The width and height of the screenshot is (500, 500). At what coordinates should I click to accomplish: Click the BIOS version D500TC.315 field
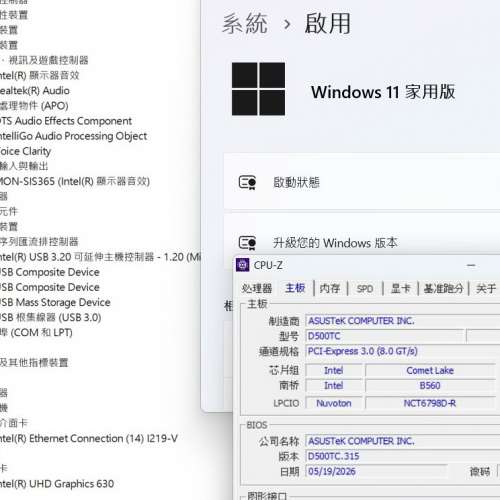click(403, 456)
